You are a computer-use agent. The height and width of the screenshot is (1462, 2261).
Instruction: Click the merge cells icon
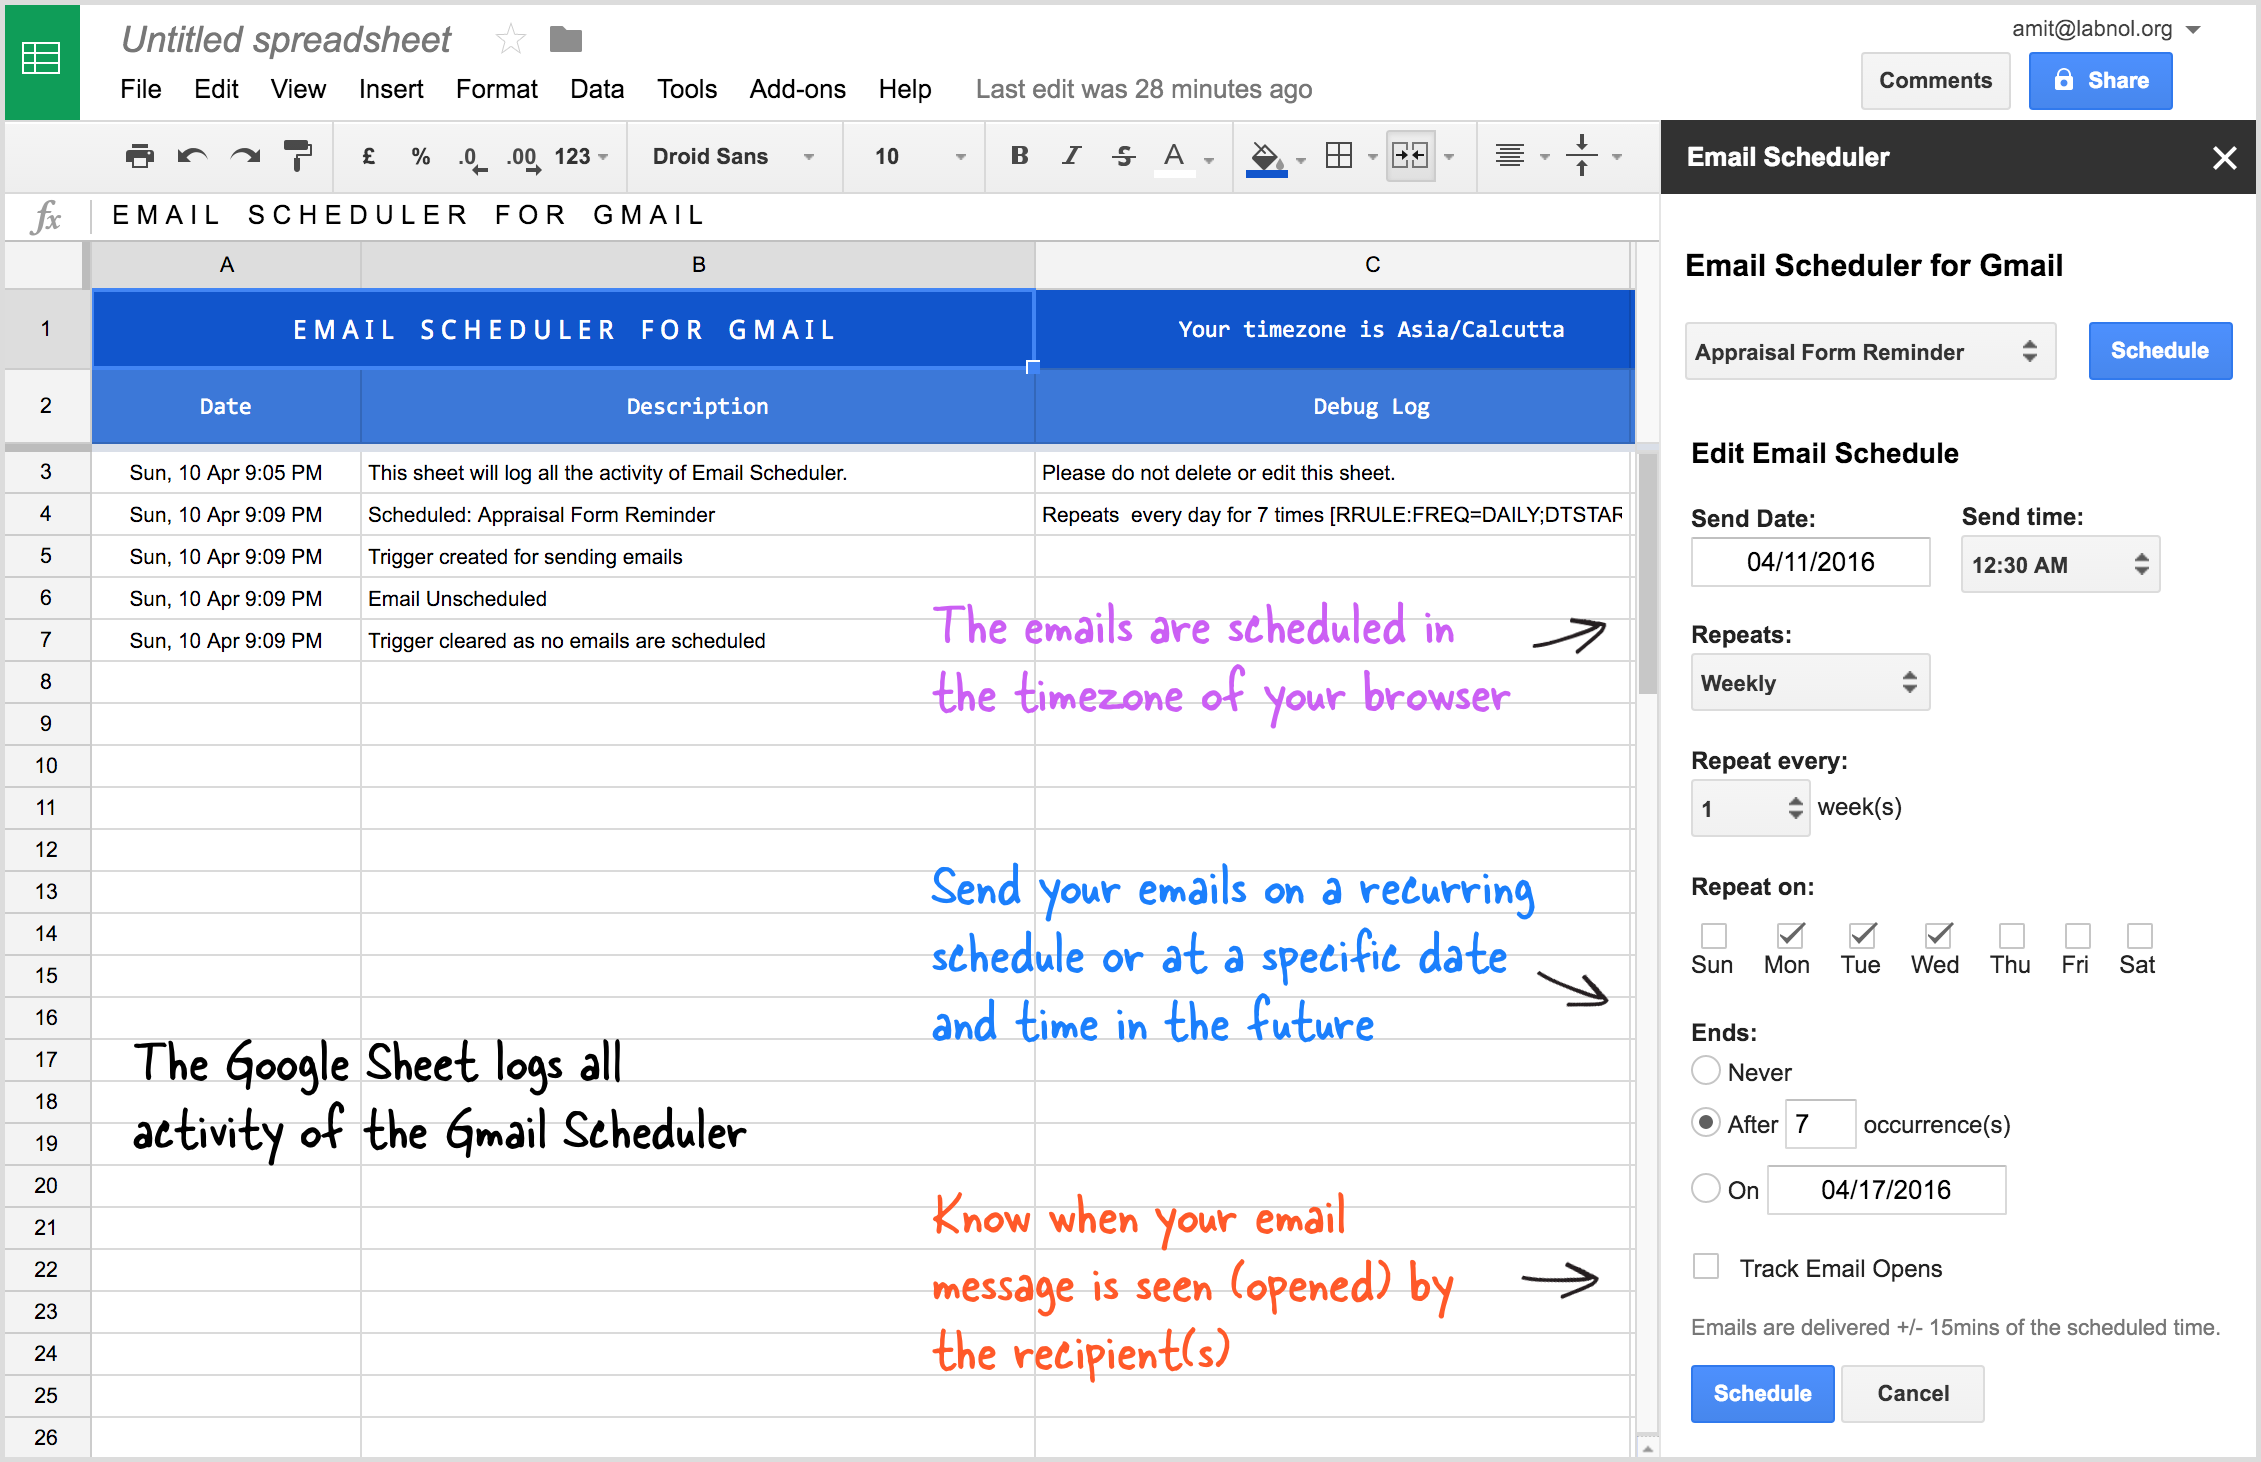click(1410, 156)
